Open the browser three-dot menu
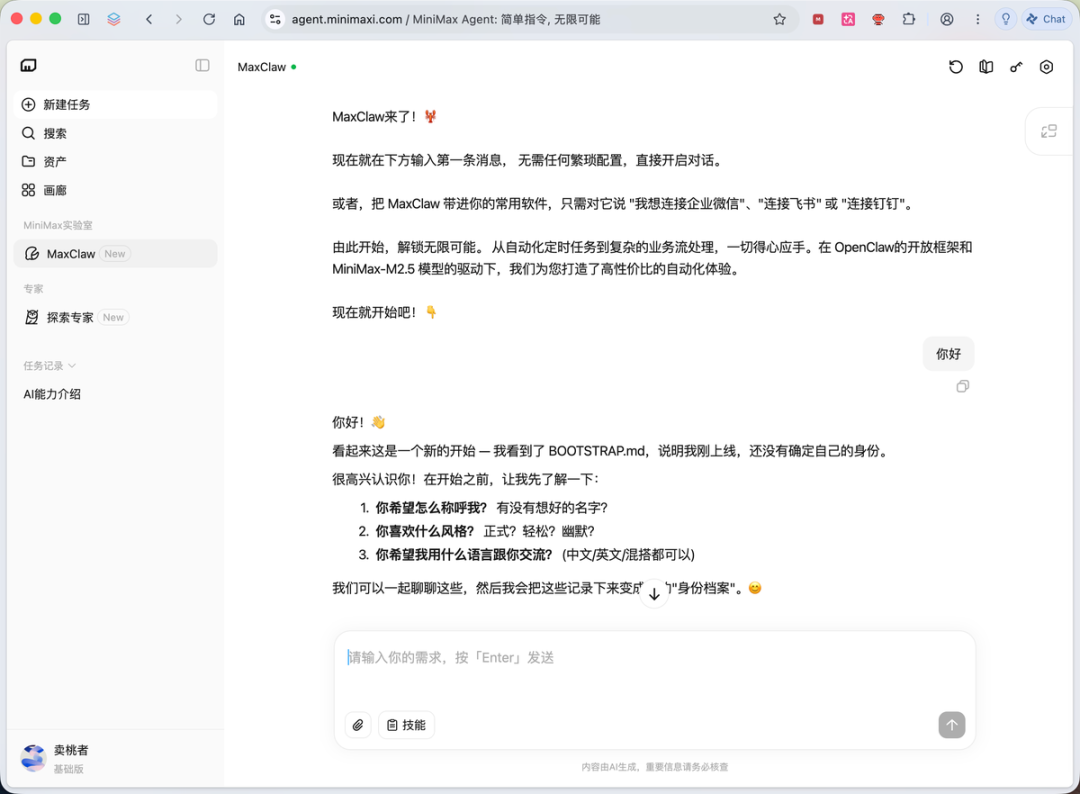1080x794 pixels. 977,19
